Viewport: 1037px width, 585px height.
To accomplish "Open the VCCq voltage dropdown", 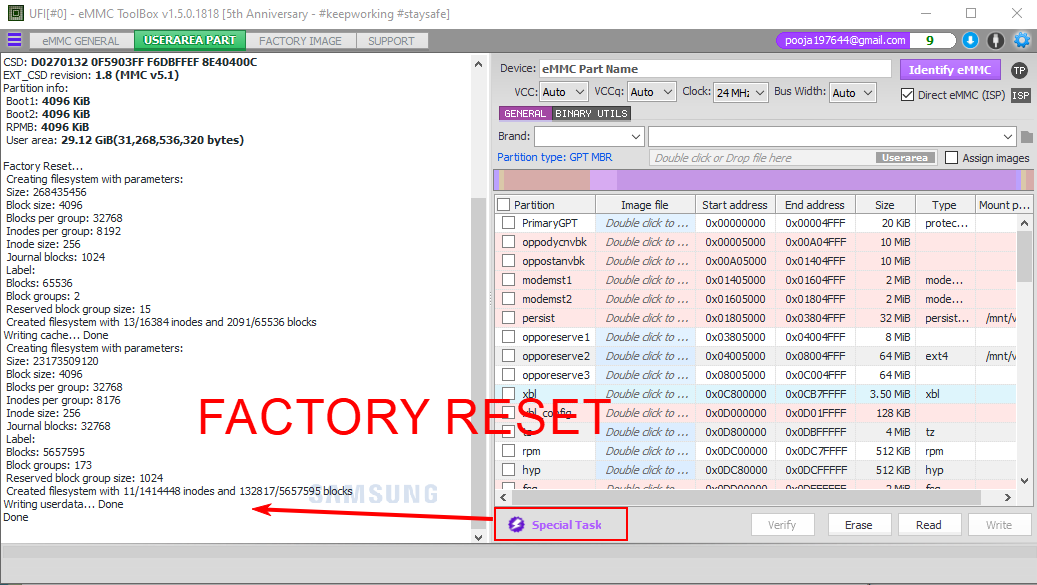I will (x=651, y=92).
